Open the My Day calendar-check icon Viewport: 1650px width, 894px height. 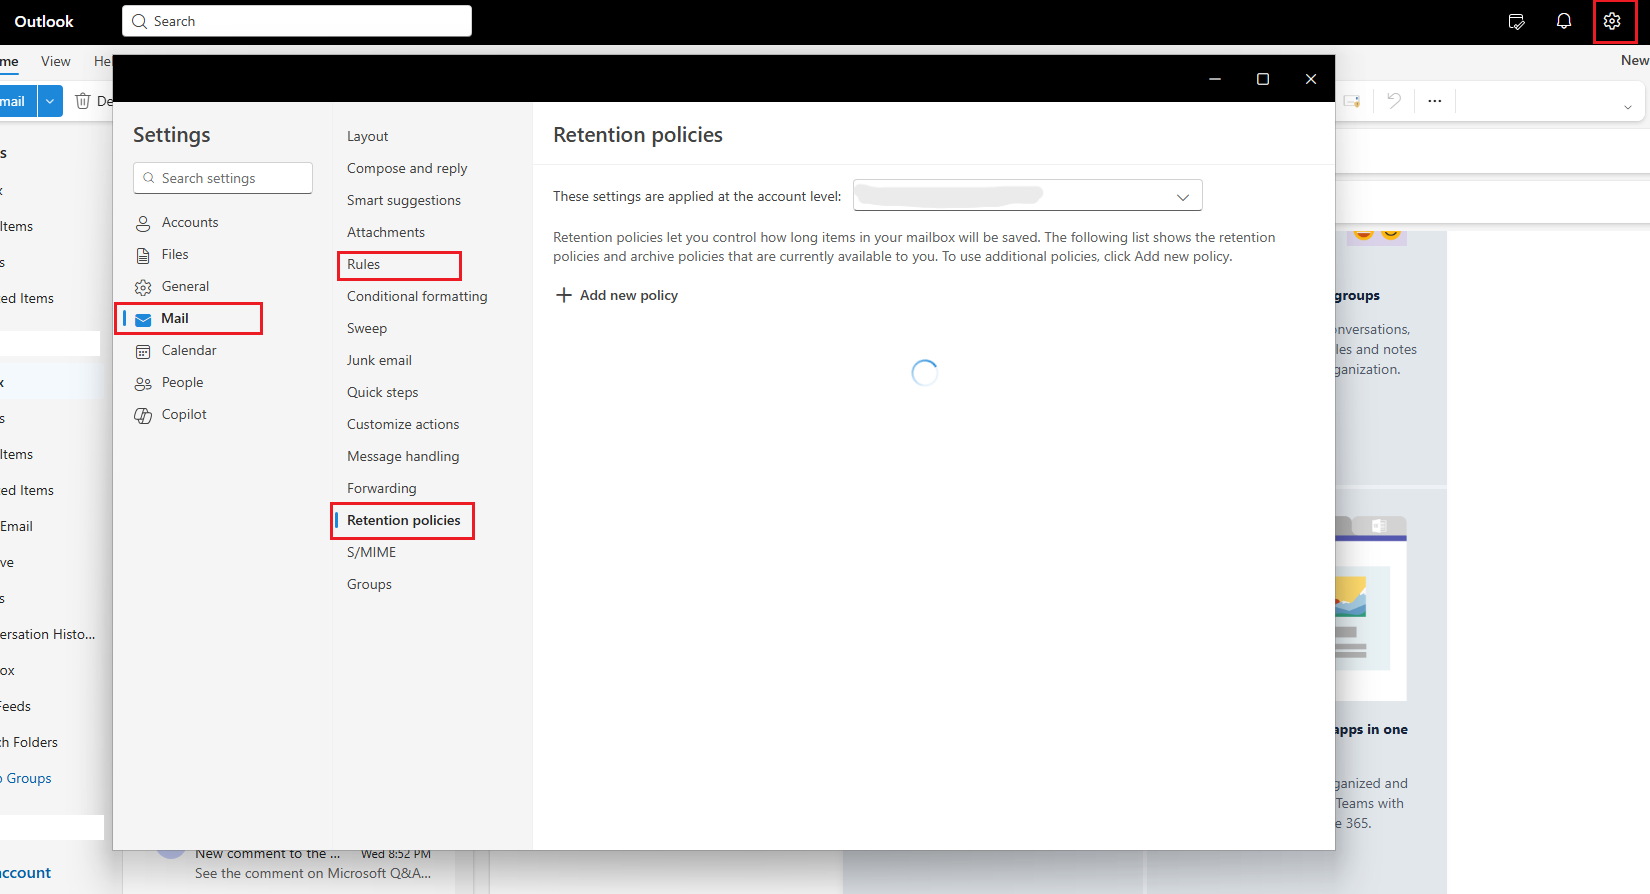point(1516,21)
